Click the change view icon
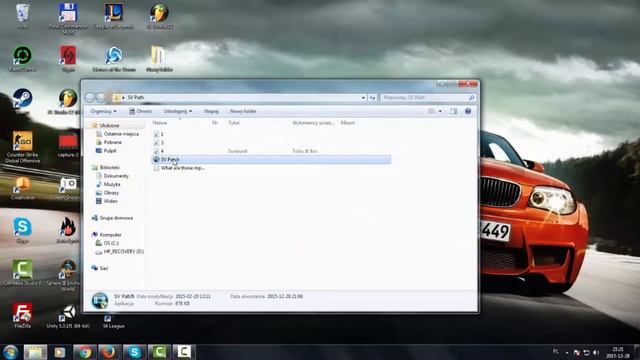The image size is (640, 360). 431,111
